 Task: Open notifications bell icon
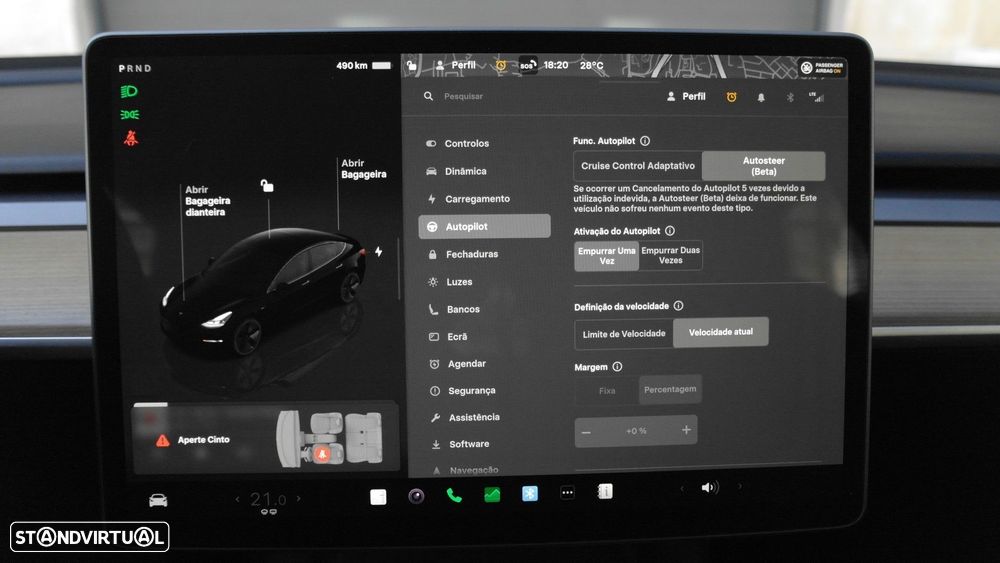761,98
